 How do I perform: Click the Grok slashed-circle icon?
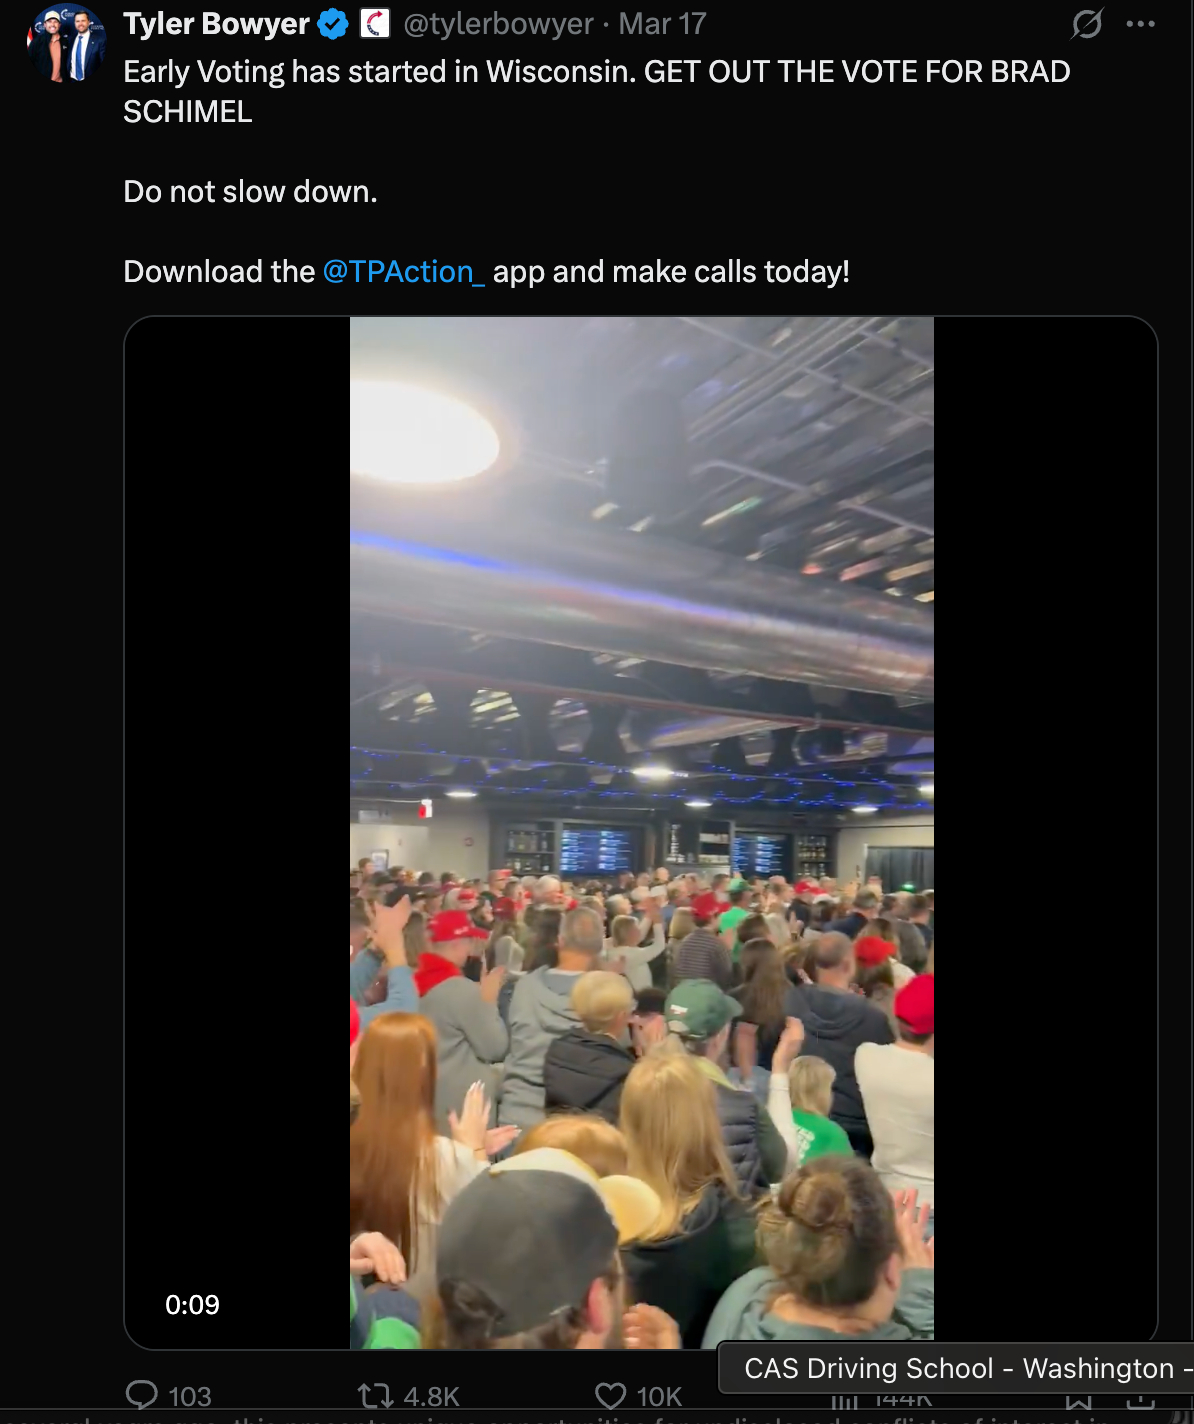click(x=1087, y=23)
